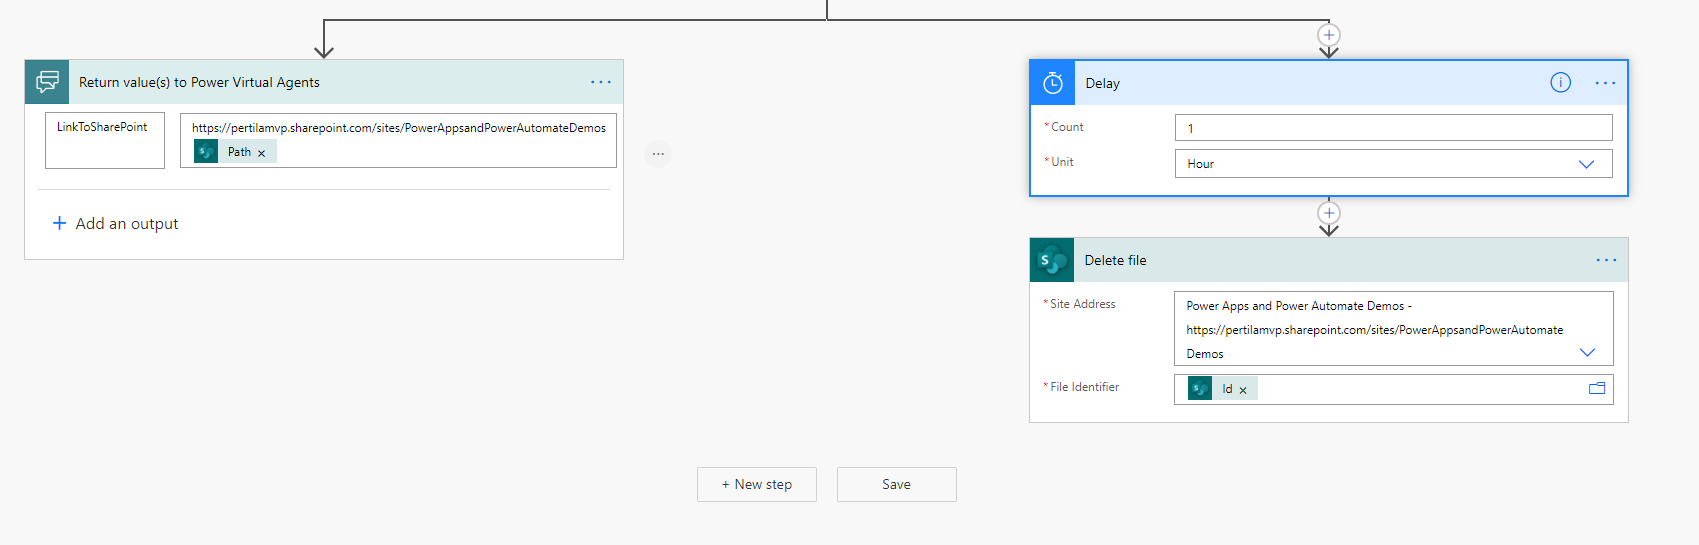1699x545 pixels.
Task: Open the Delete file ellipsis menu
Action: pos(1606,260)
